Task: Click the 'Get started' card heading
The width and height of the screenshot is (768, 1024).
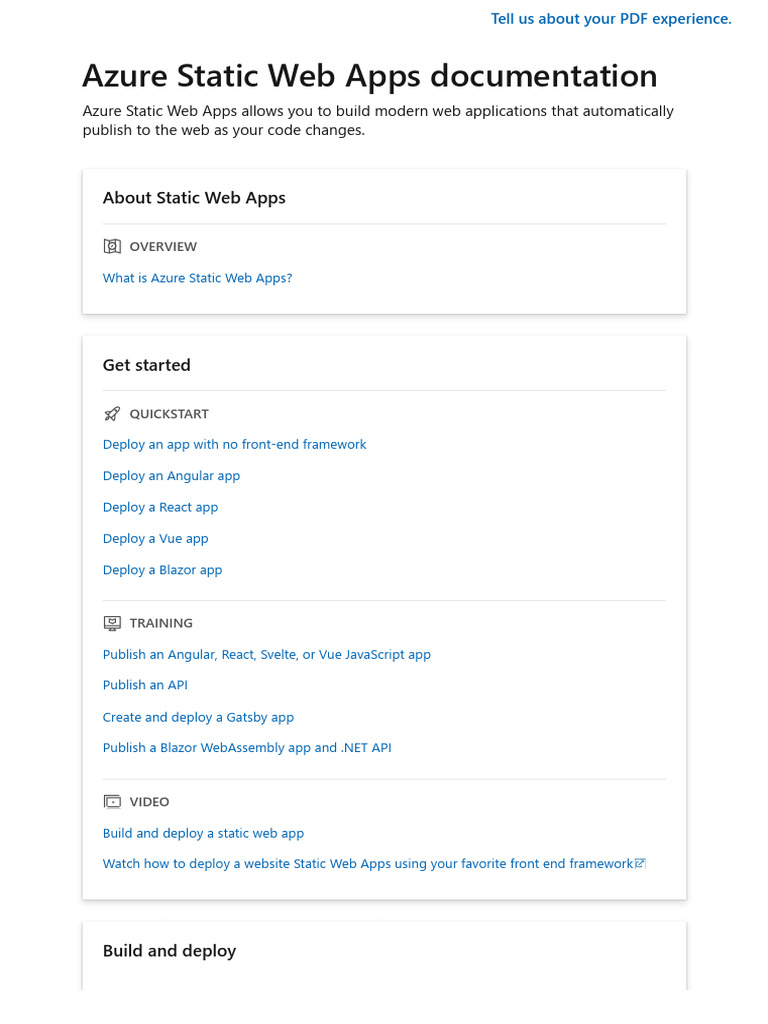Action: pyautogui.click(x=146, y=365)
